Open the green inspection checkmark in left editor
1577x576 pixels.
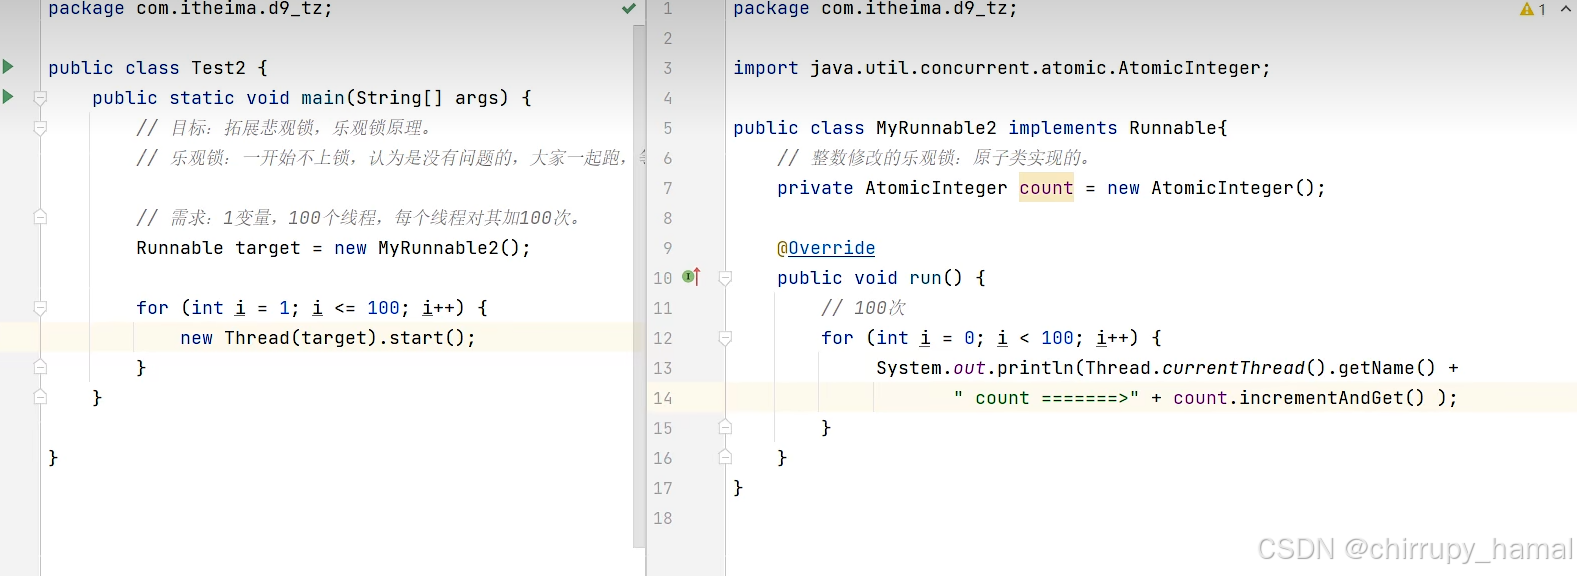(x=629, y=8)
